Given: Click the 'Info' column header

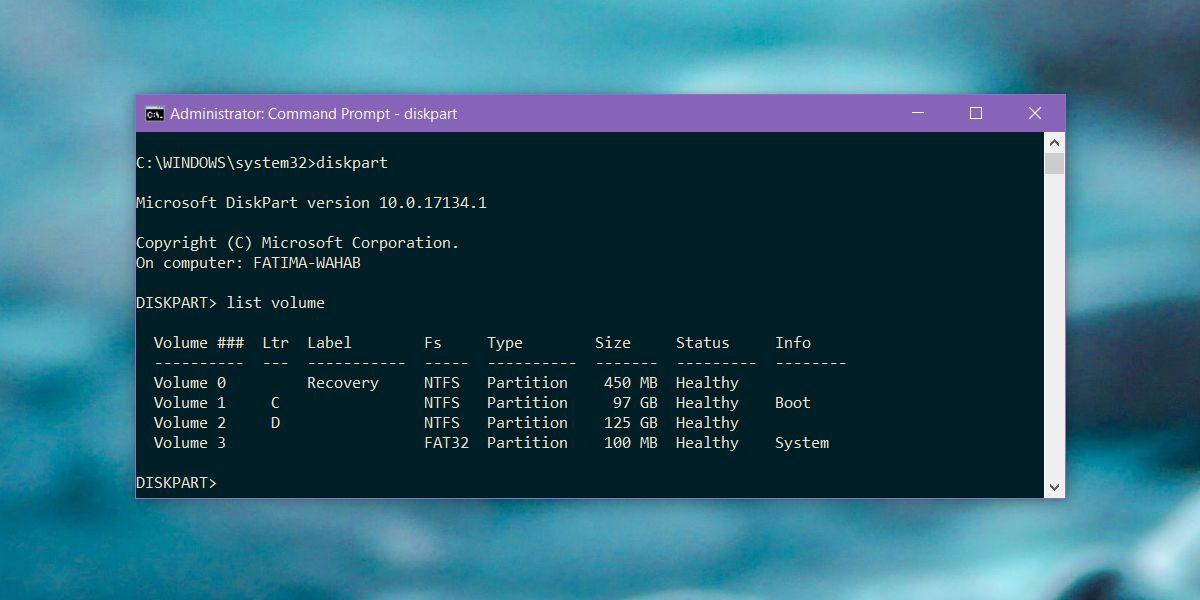Looking at the screenshot, I should [x=793, y=343].
